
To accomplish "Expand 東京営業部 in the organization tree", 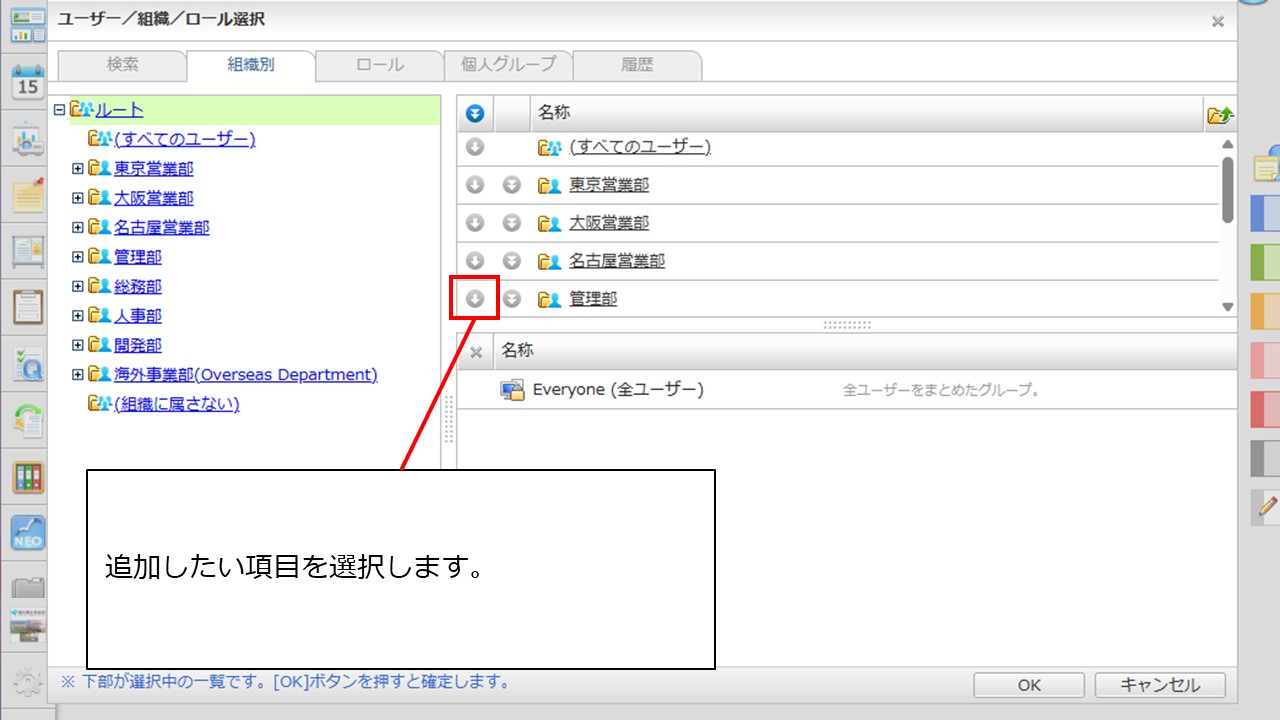I will [x=78, y=169].
